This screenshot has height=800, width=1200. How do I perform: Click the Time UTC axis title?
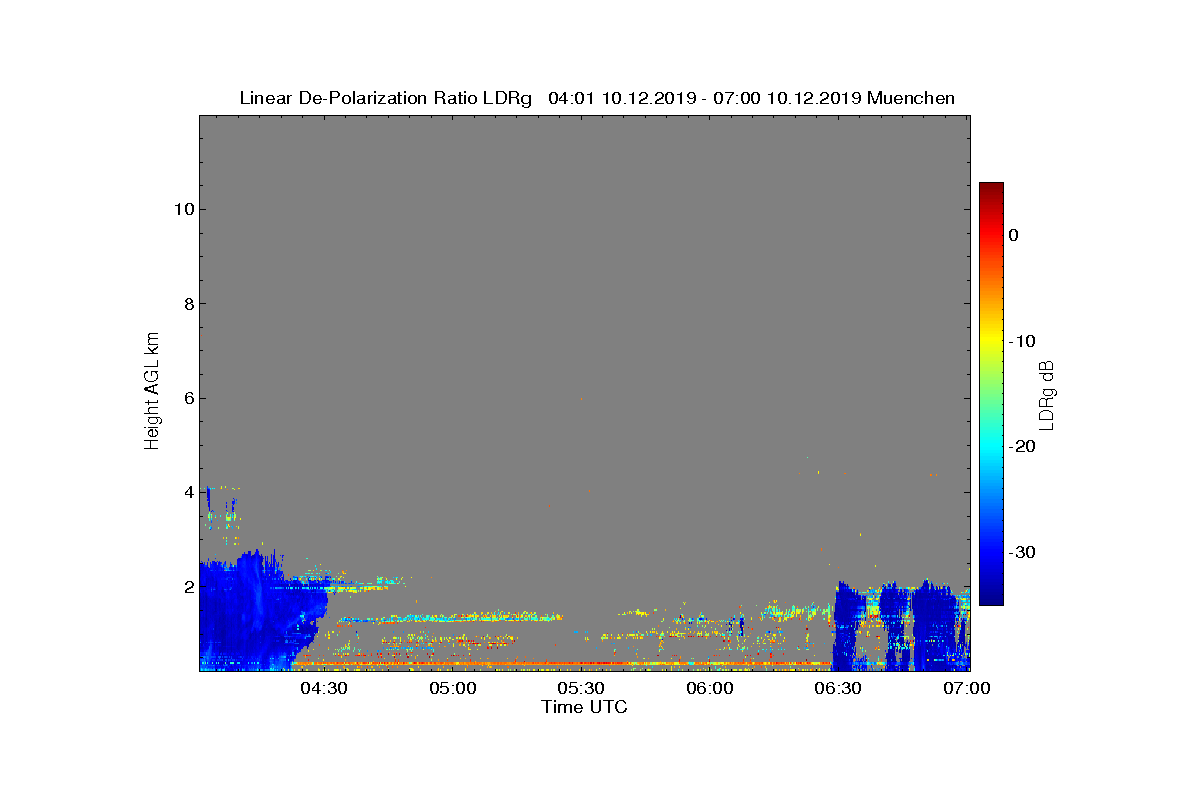pos(584,707)
